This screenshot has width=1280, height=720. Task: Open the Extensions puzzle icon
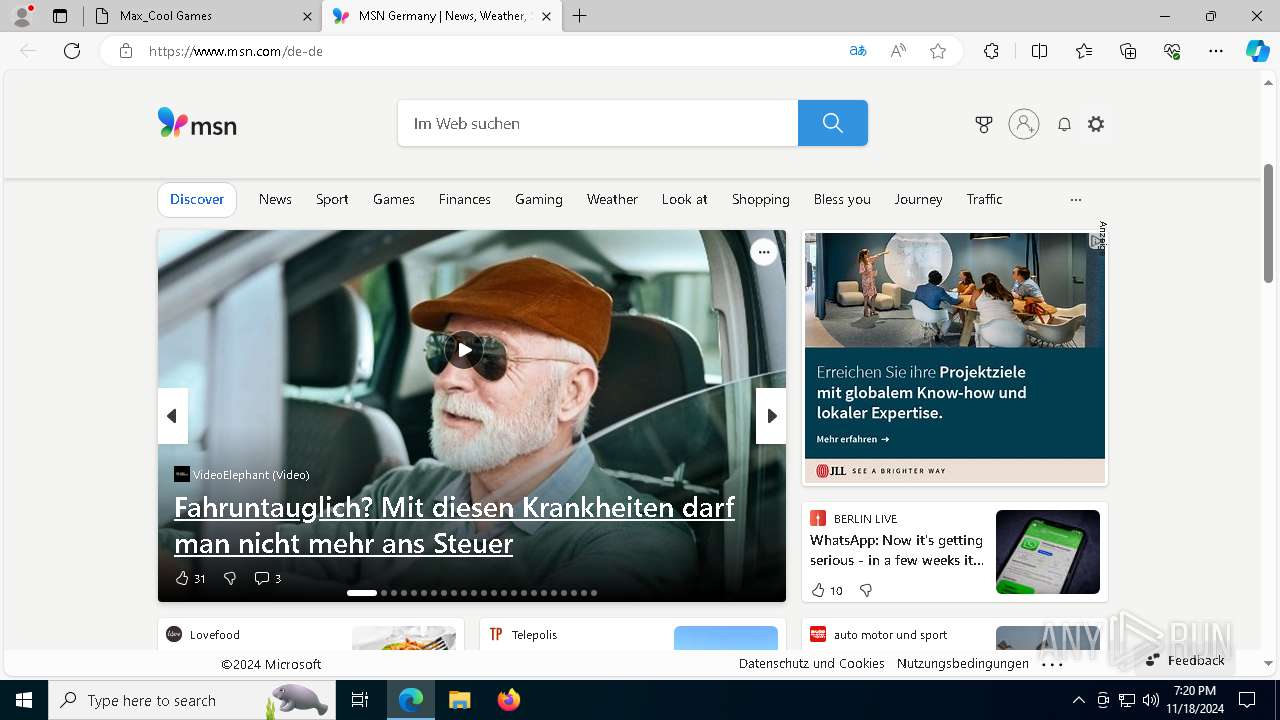point(991,51)
